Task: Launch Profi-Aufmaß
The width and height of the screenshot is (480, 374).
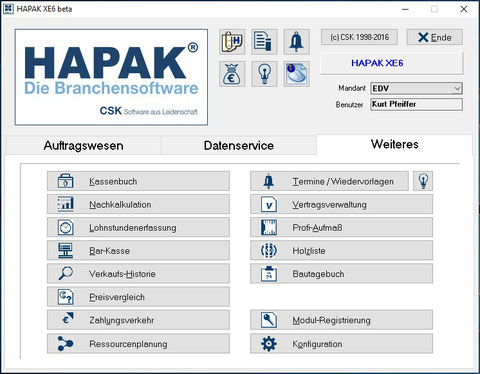Action: pos(342,228)
